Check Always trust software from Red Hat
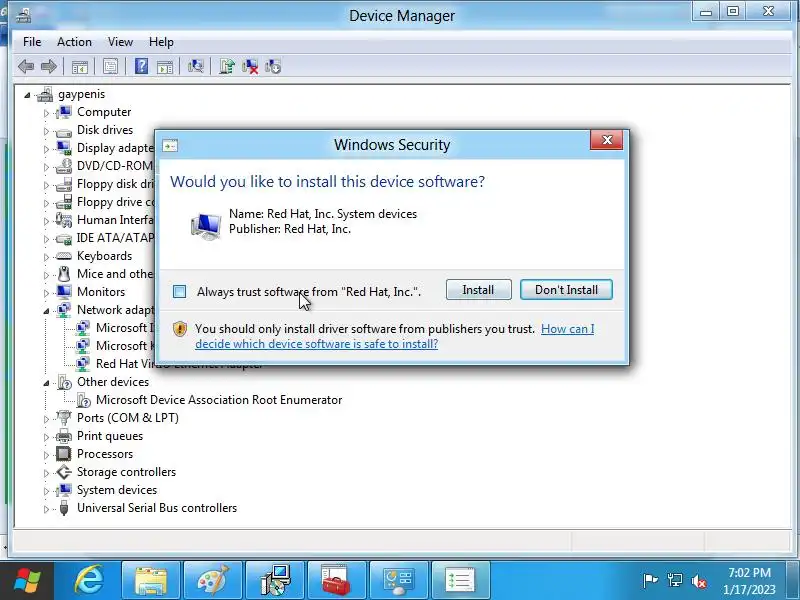The image size is (800, 600). 180,292
